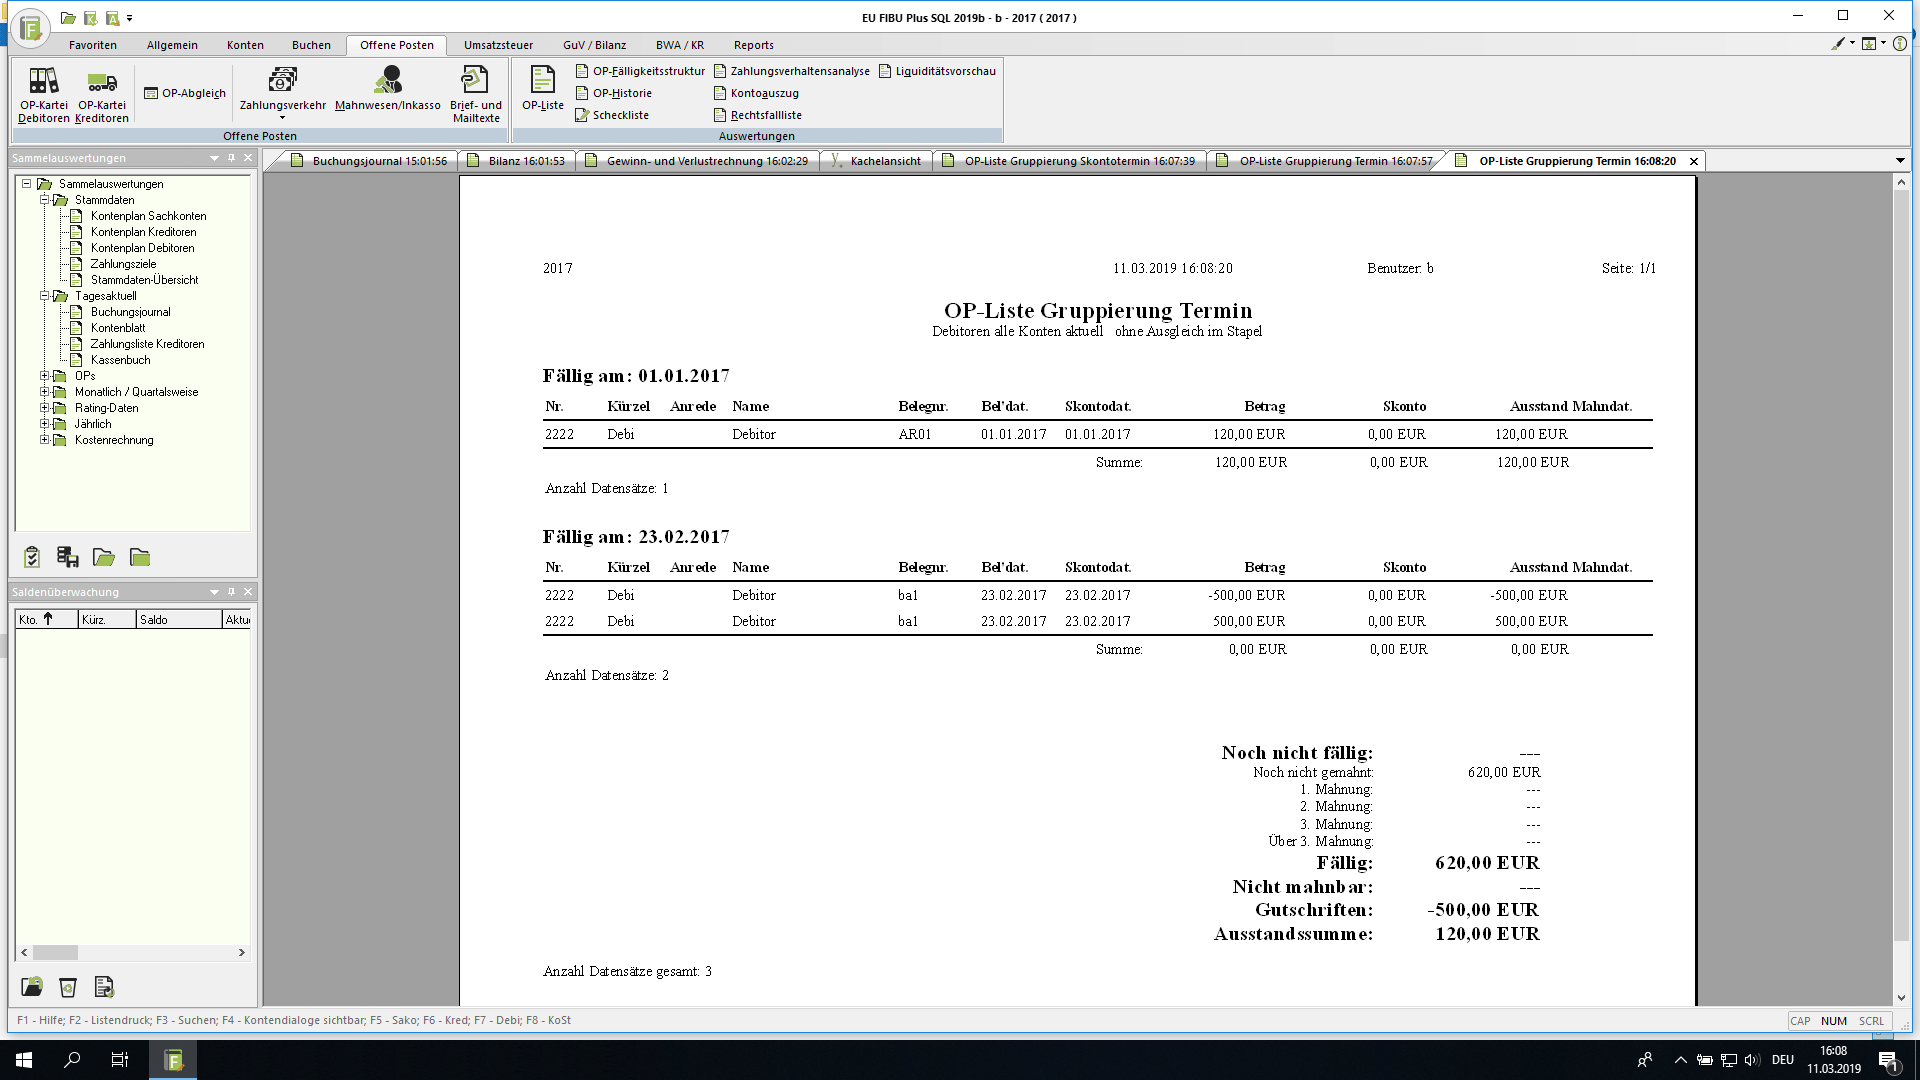Screen dimensions: 1920x1080
Task: Click the save-list disk icon in Sammelauswertungen
Action: coord(68,557)
